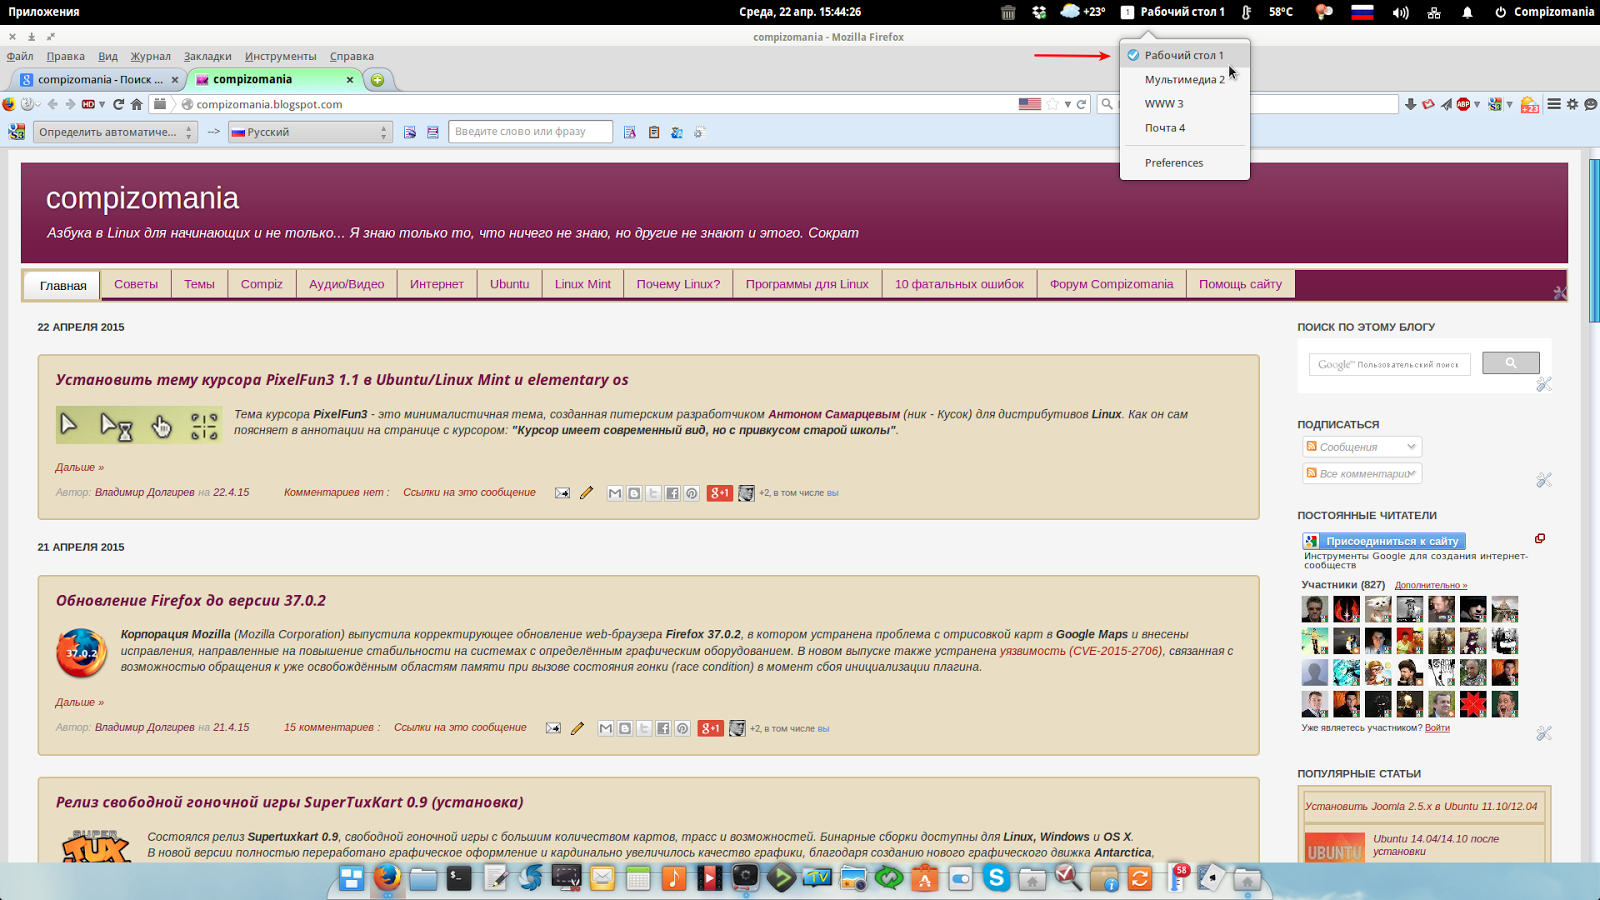Select workspace Рабочий стол 1 in the list

(x=1185, y=55)
